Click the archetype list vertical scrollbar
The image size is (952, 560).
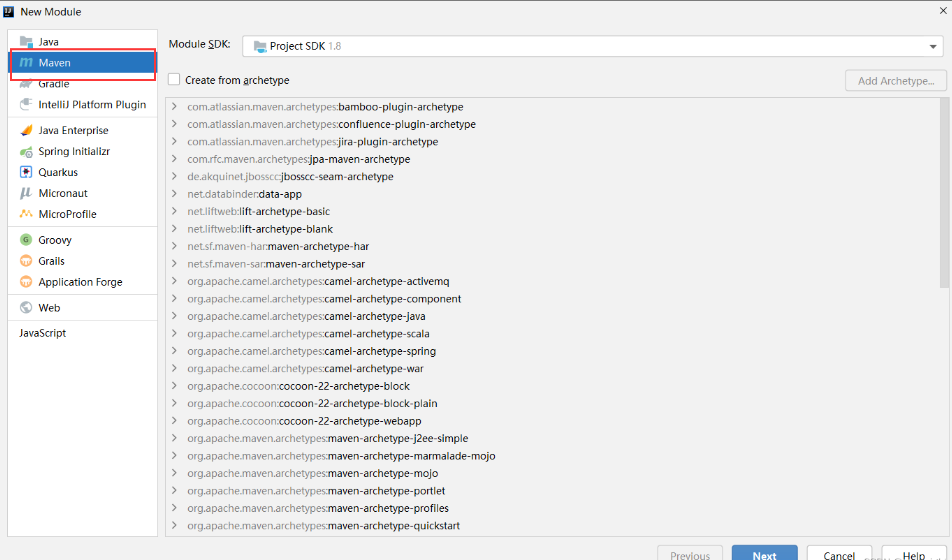(x=945, y=193)
